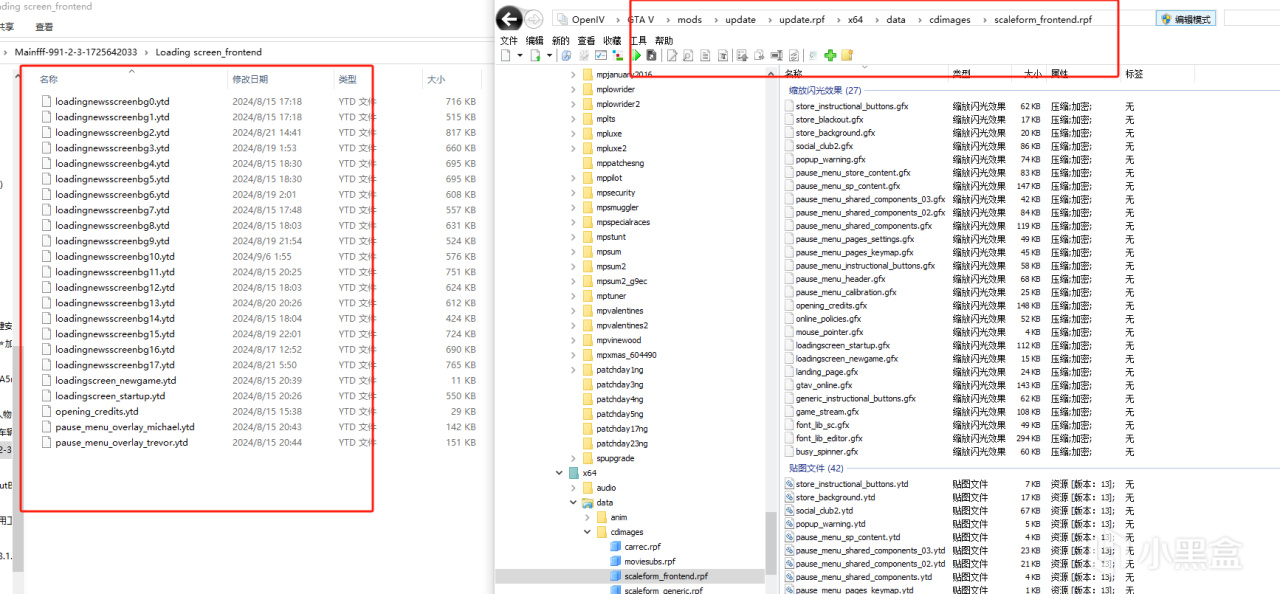Click the yellow new folder toolbar icon
This screenshot has width=1280, height=594.
pyautogui.click(x=847, y=55)
